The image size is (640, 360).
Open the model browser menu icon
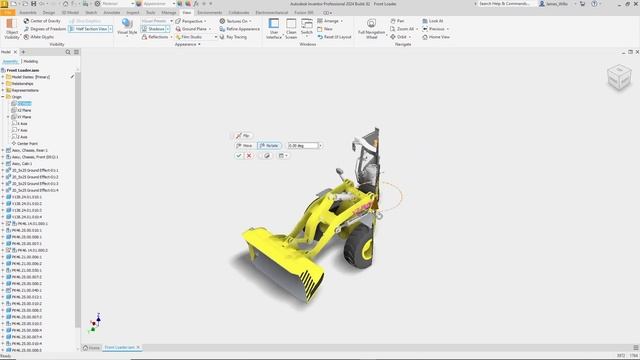pyautogui.click(x=76, y=52)
